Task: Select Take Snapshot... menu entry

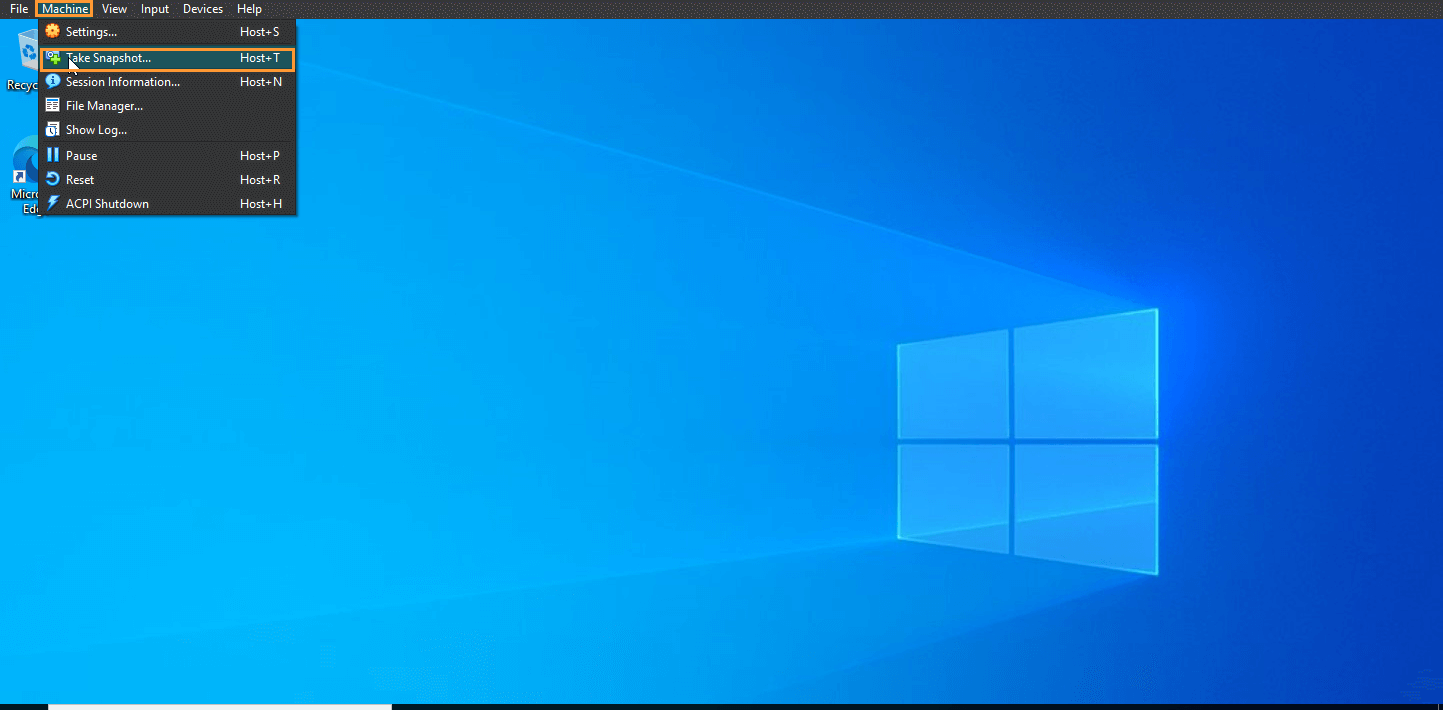Action: point(167,58)
